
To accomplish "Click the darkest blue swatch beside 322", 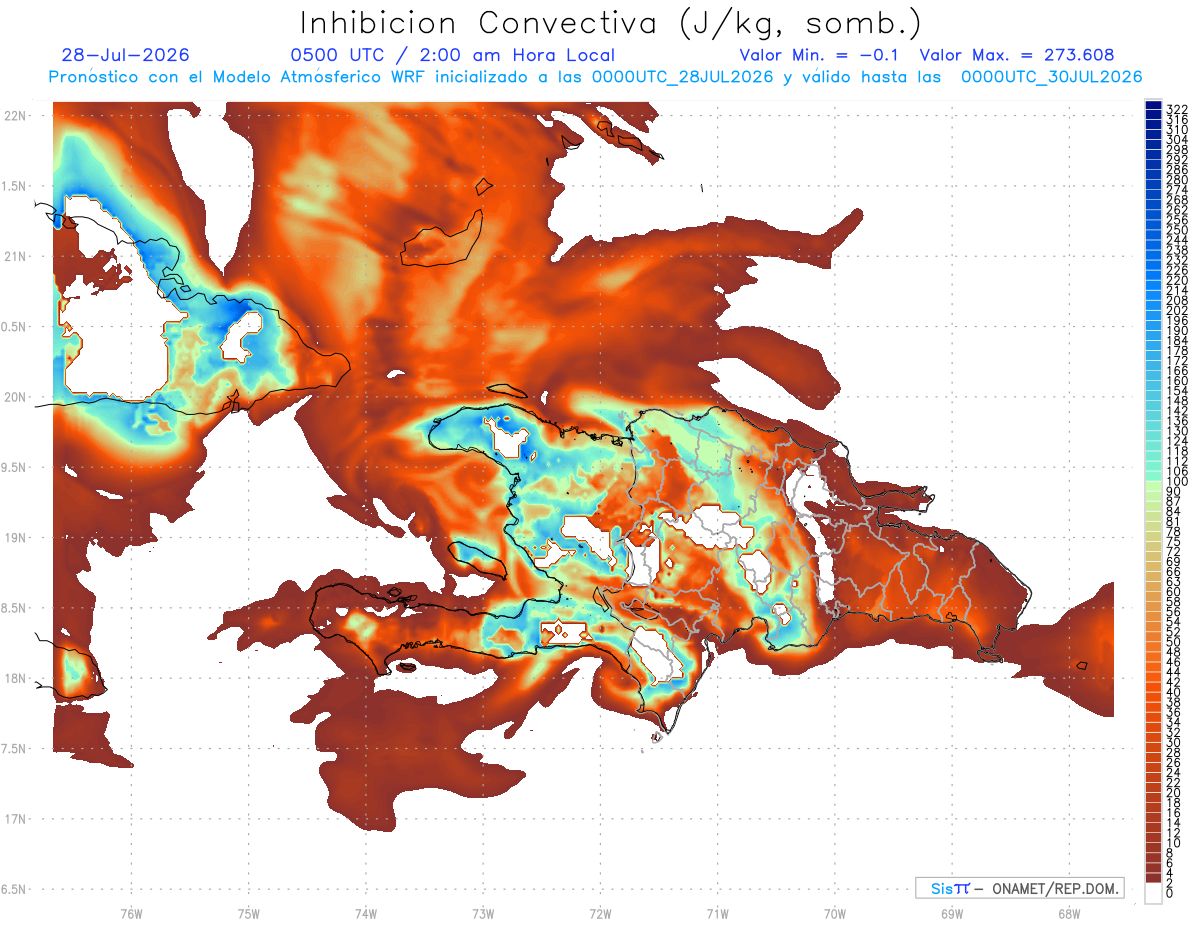I will click(1154, 106).
